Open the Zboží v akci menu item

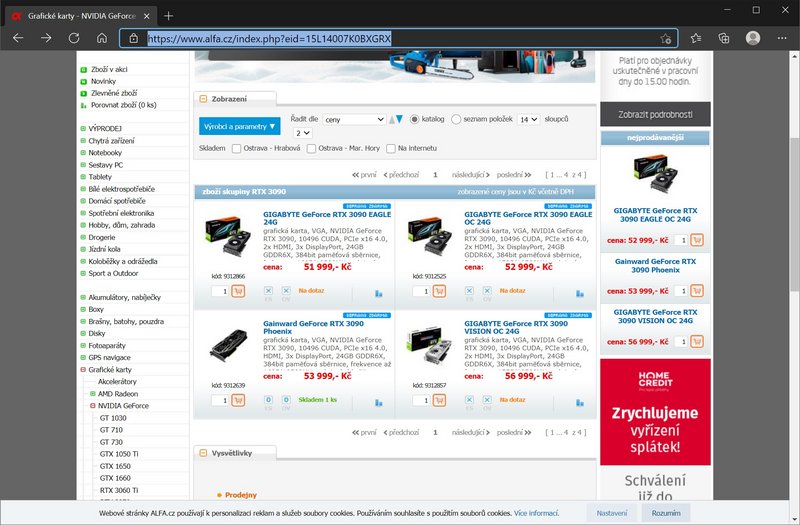109,69
